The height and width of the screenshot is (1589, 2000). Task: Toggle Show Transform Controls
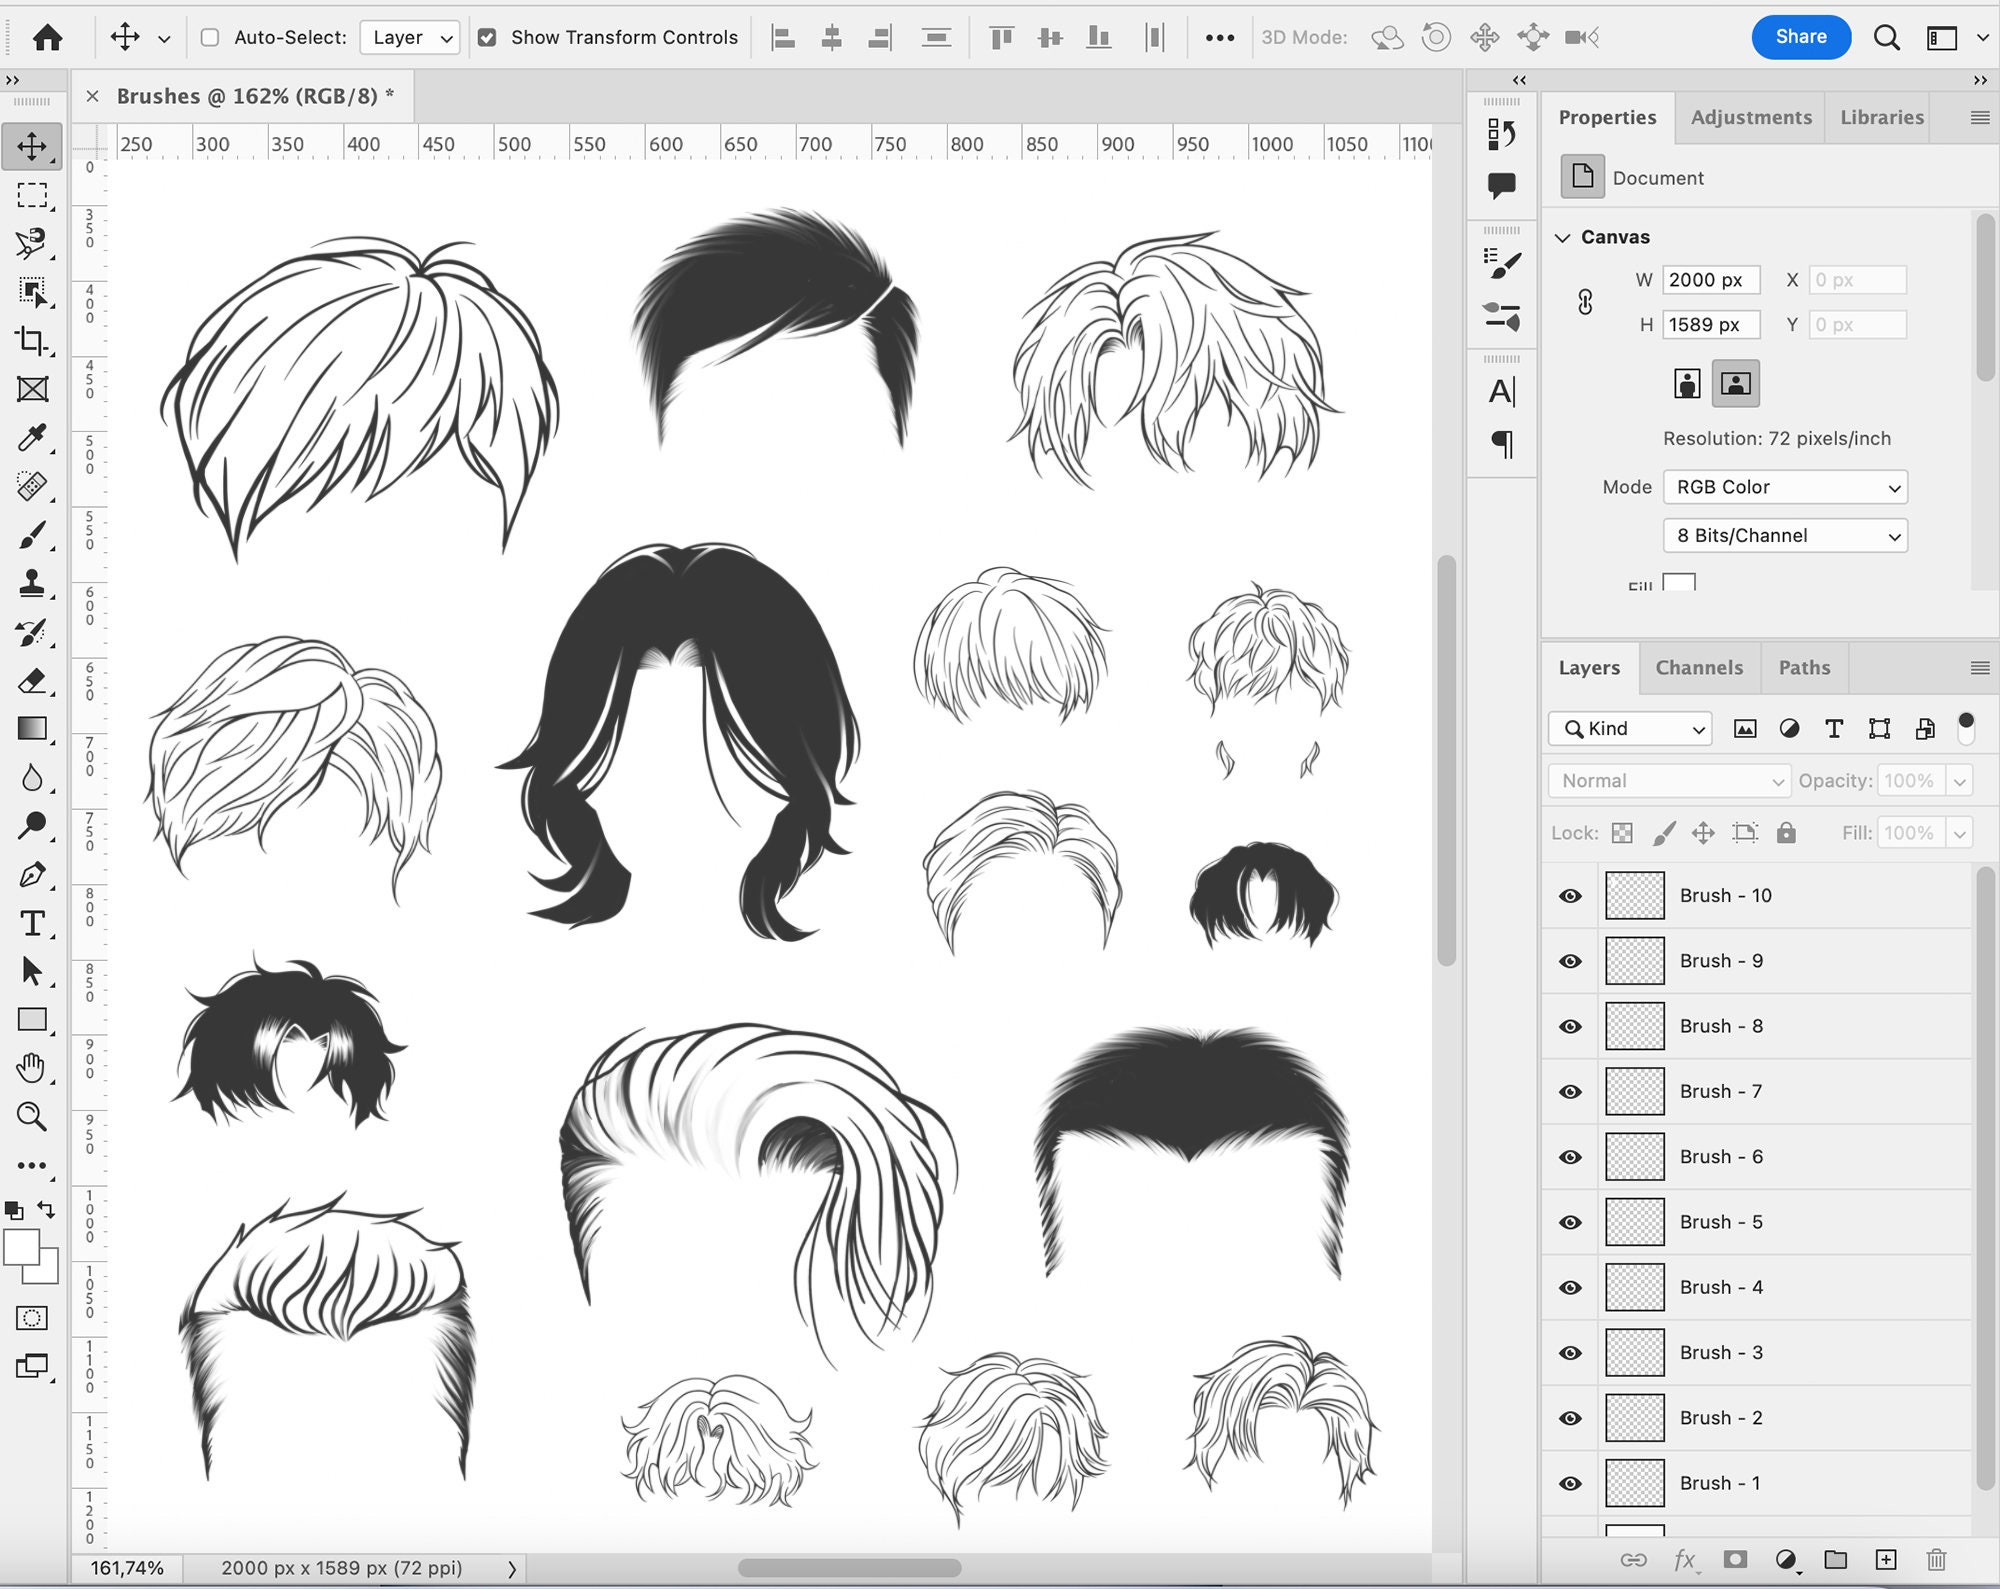tap(487, 37)
